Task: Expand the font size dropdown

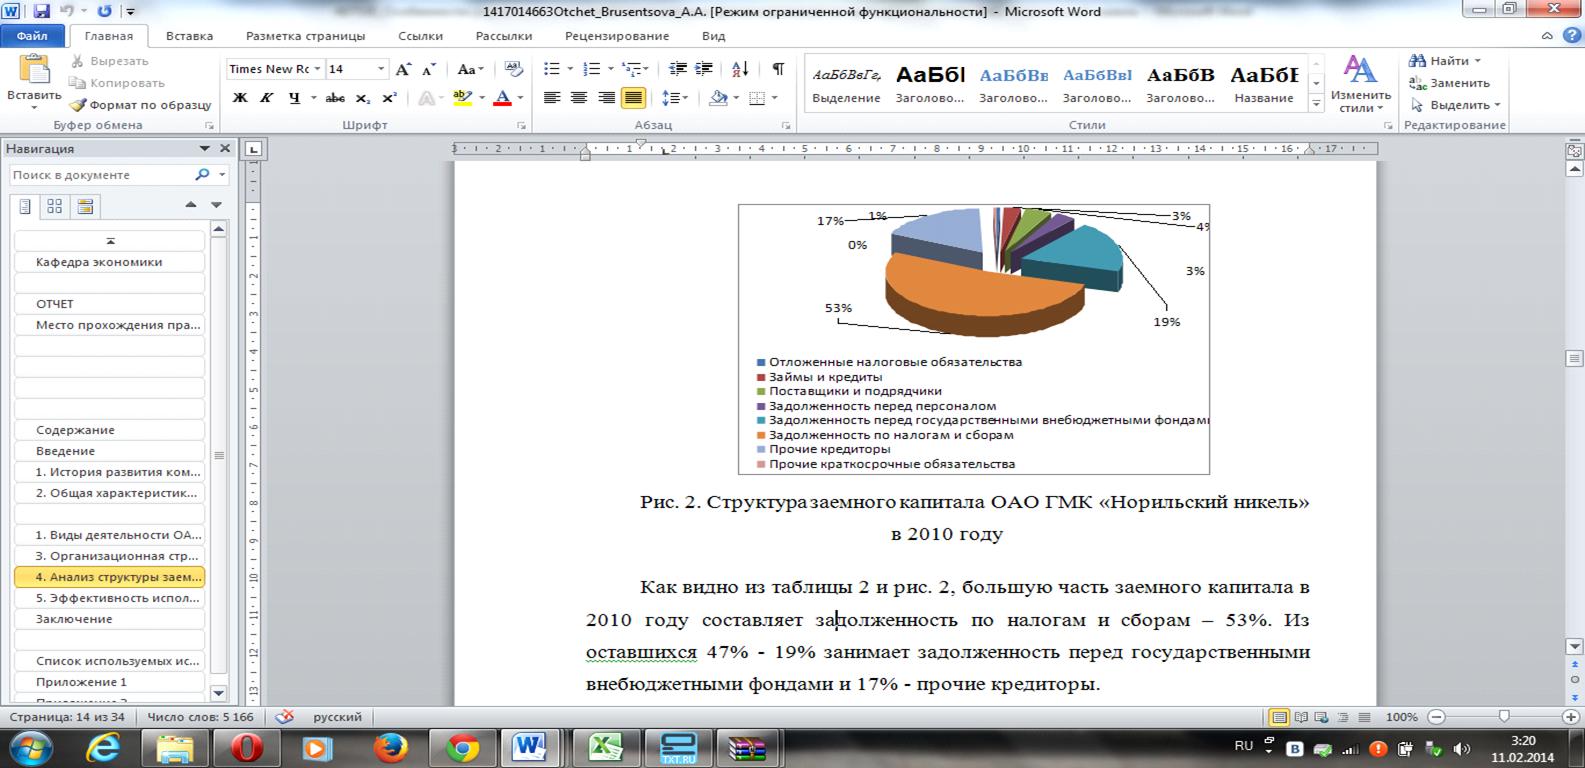Action: click(381, 69)
